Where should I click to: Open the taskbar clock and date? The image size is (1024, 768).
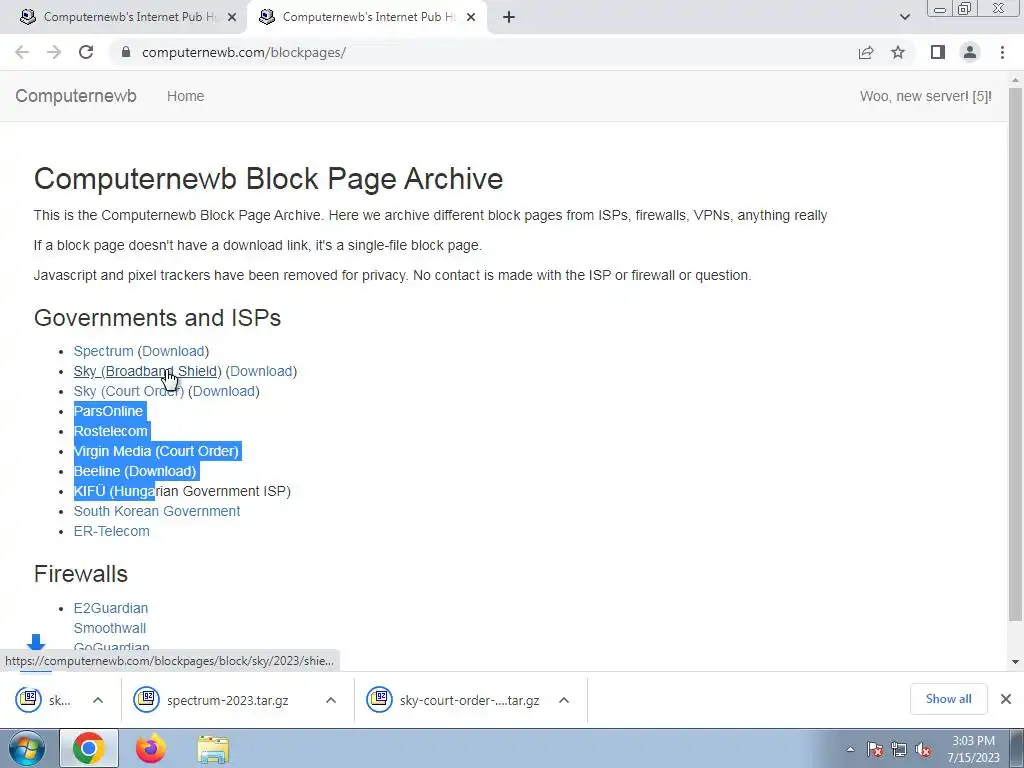pos(973,749)
